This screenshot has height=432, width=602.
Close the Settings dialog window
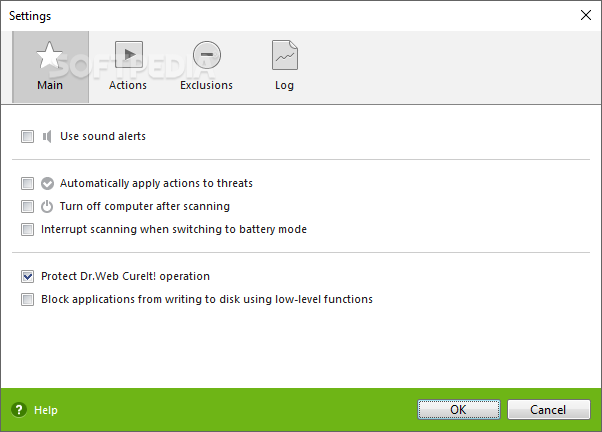[x=586, y=15]
